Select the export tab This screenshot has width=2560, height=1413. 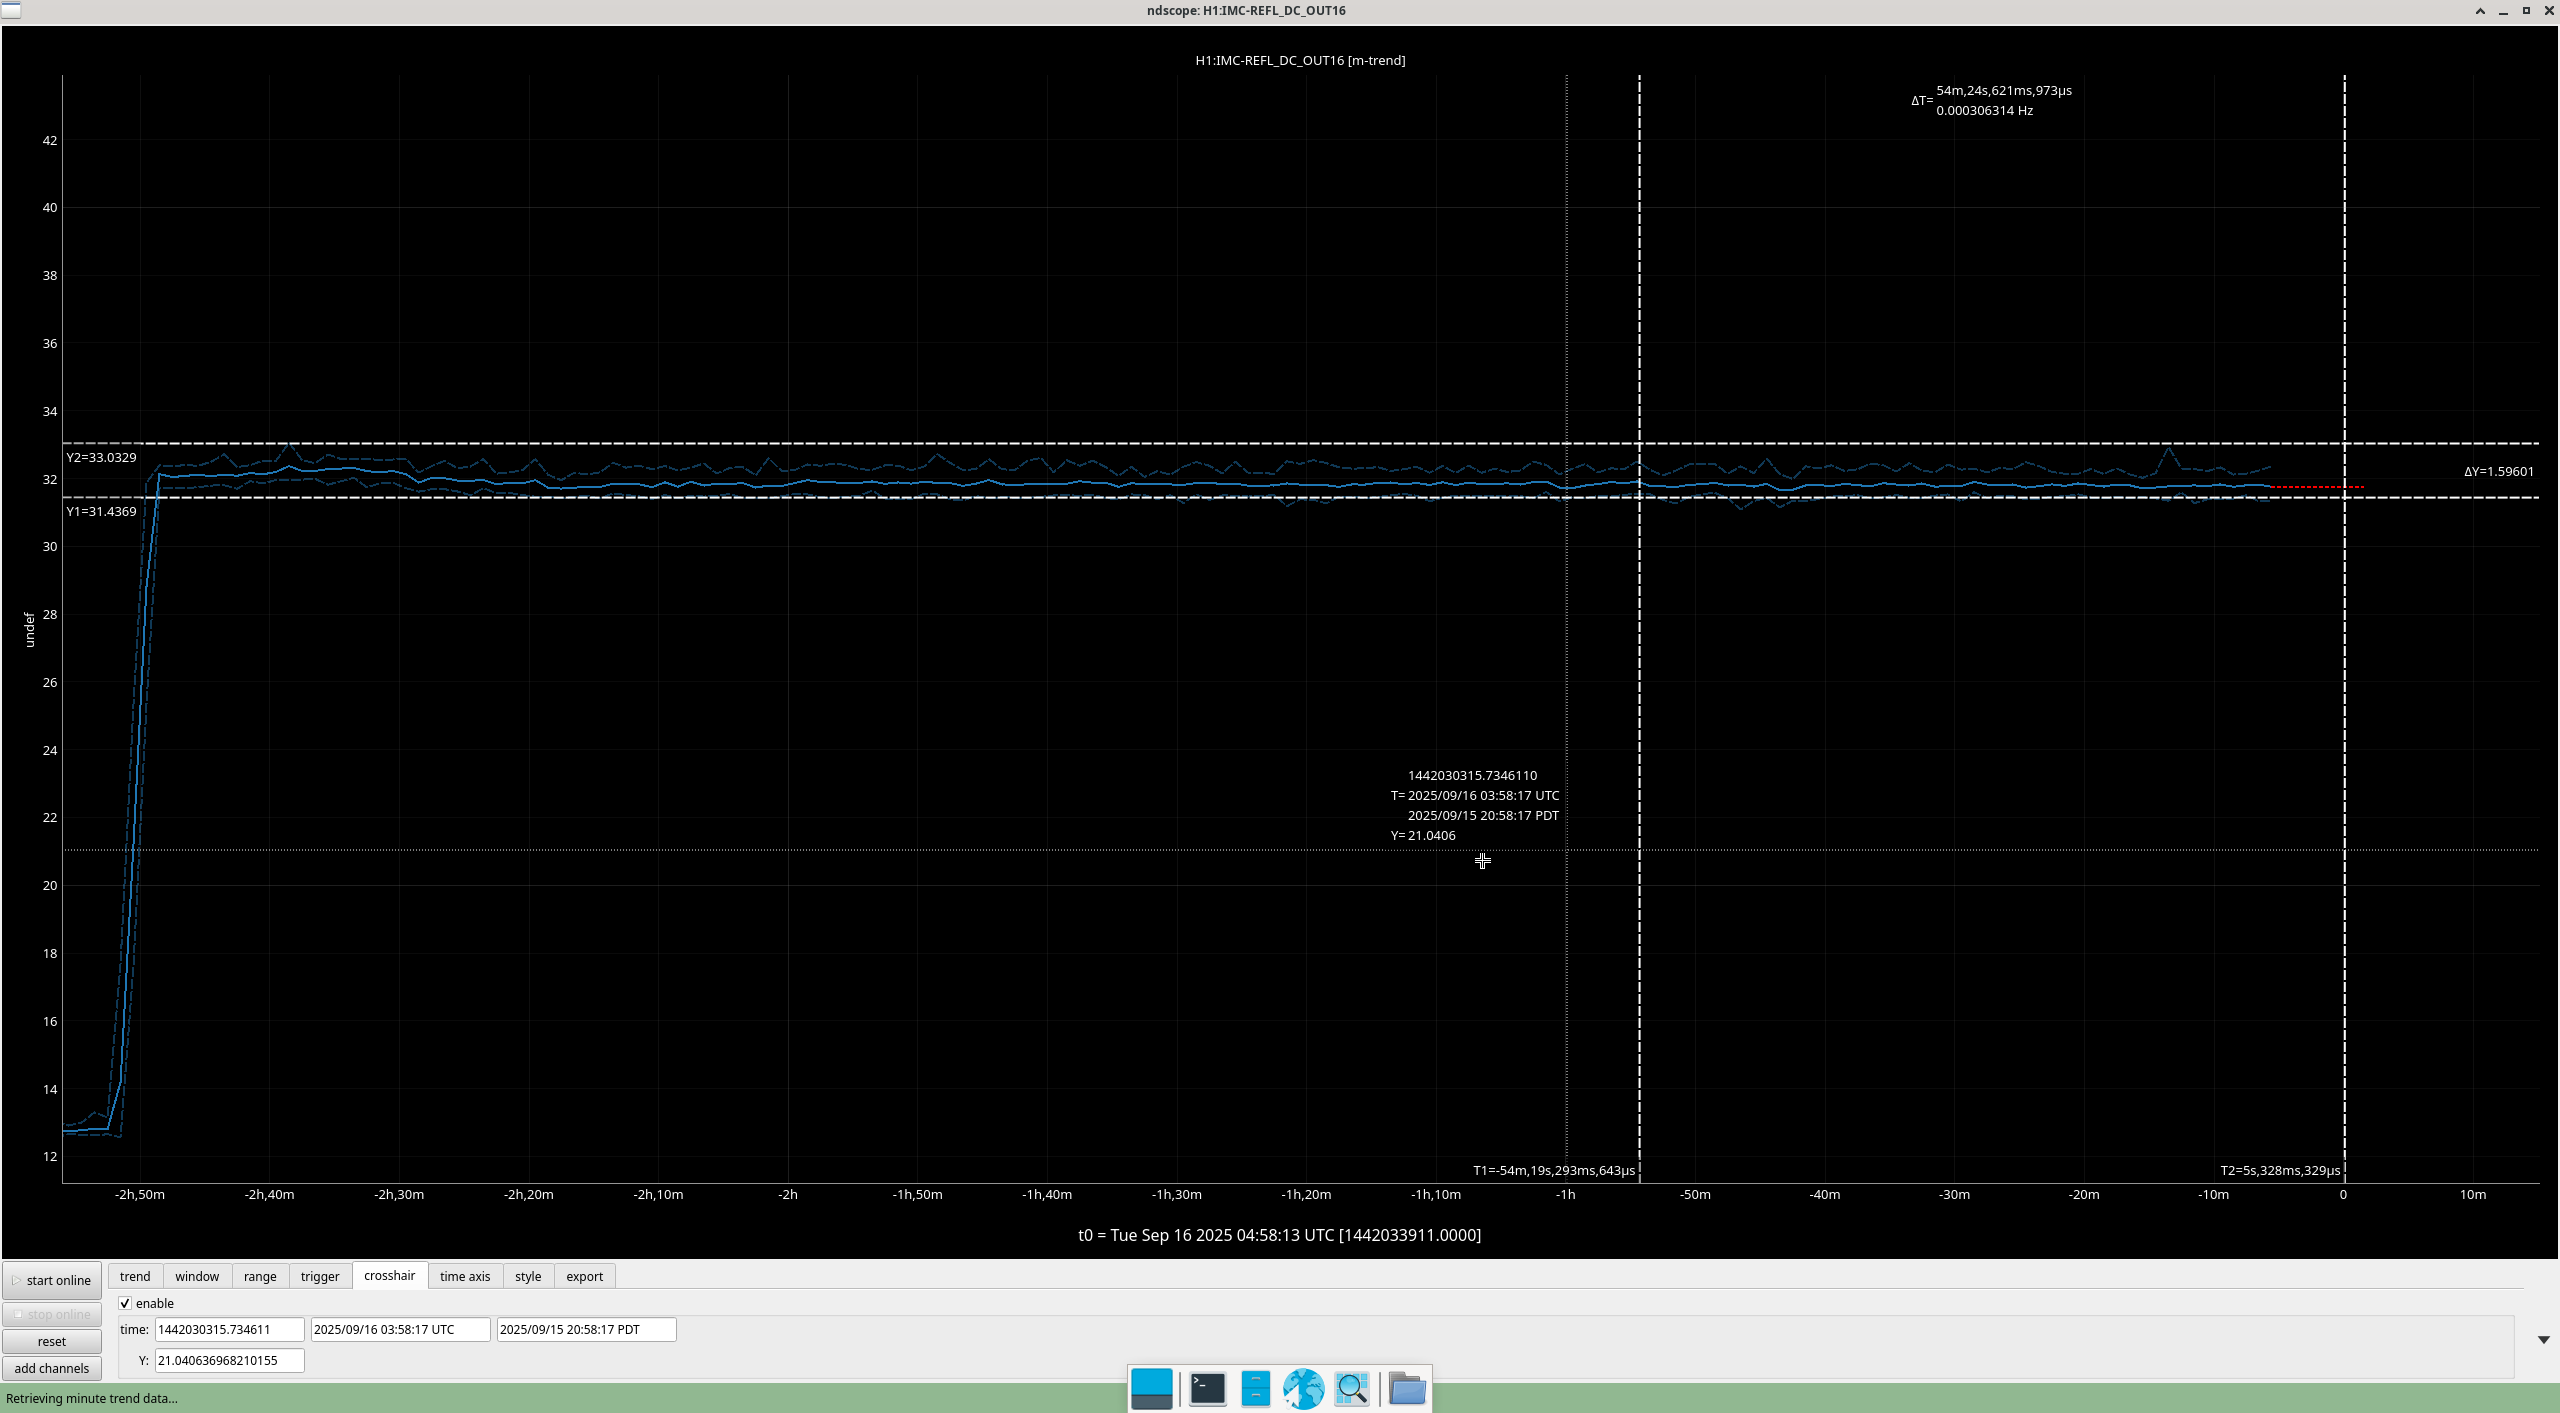(584, 1276)
